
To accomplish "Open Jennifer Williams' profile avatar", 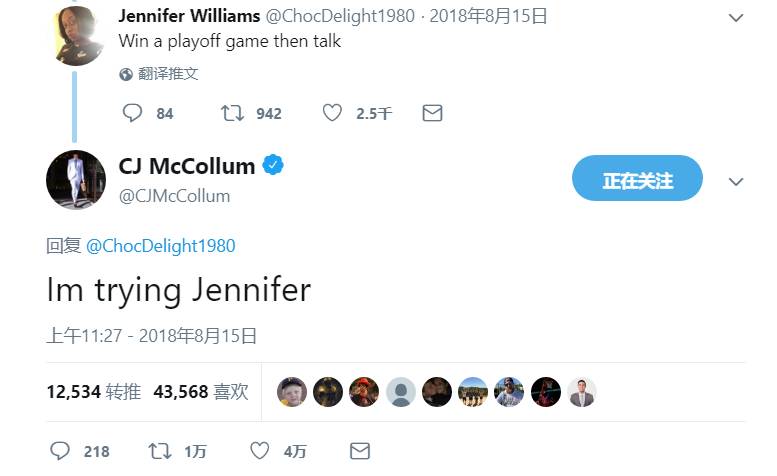I will point(80,35).
